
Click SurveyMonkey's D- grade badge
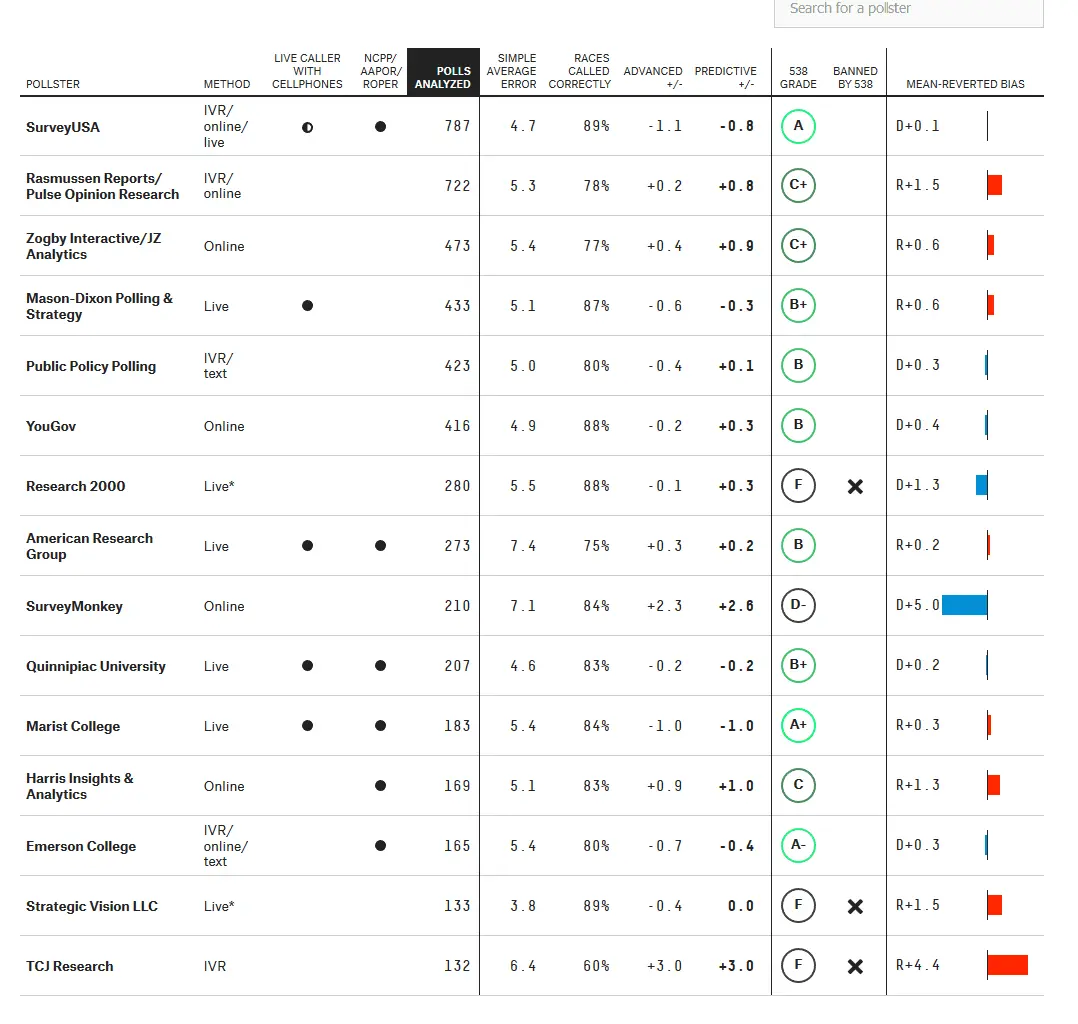(x=798, y=605)
